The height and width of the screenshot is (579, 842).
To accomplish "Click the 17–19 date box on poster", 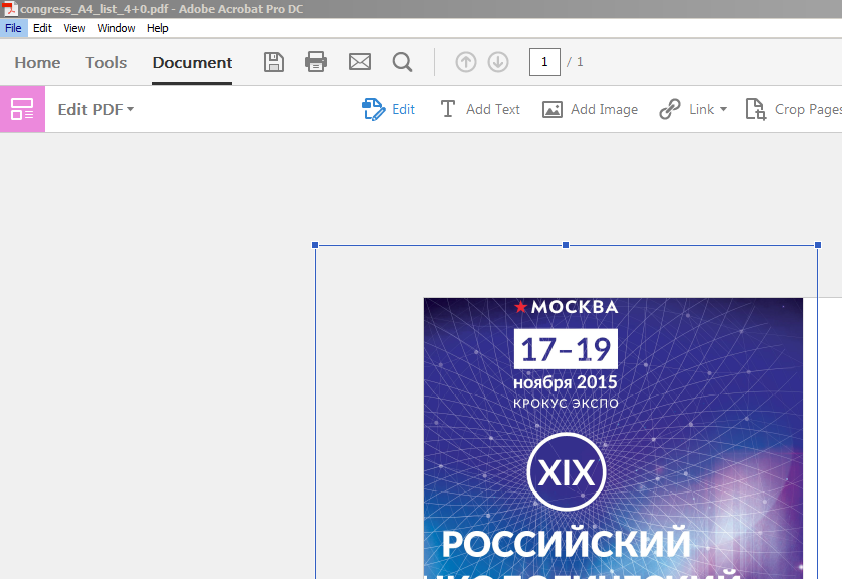I will coord(566,349).
